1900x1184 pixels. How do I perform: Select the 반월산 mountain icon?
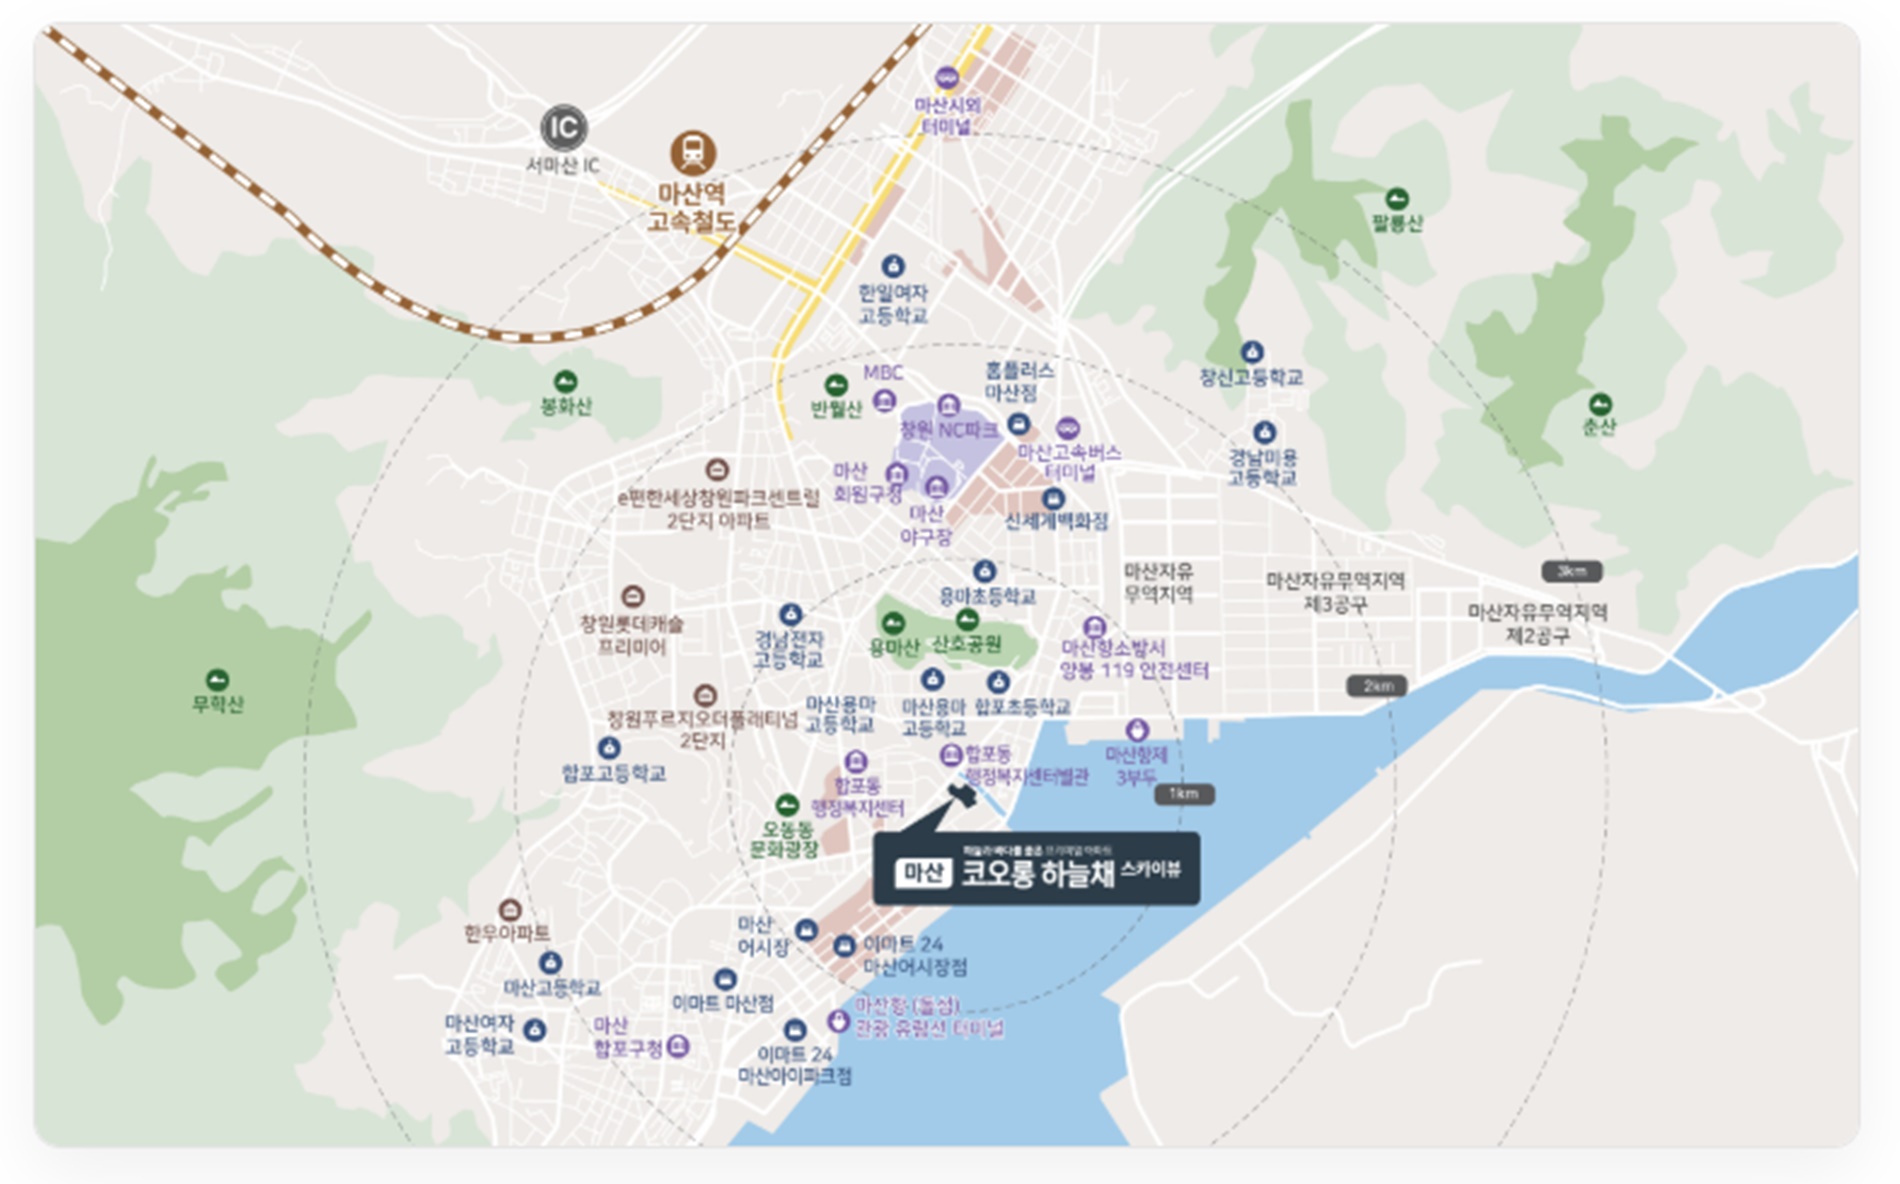(x=836, y=385)
